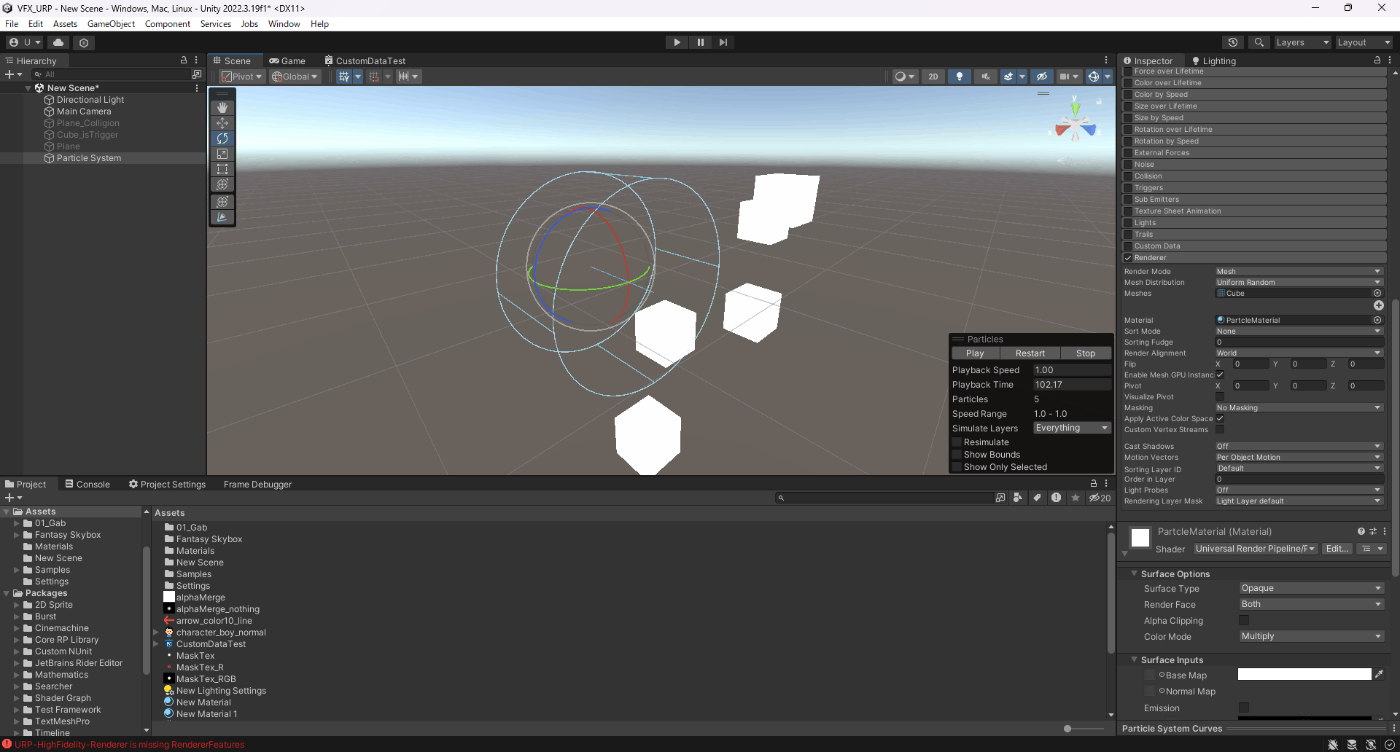The image size is (1400, 752).
Task: Open the GameObject menu
Action: point(111,24)
